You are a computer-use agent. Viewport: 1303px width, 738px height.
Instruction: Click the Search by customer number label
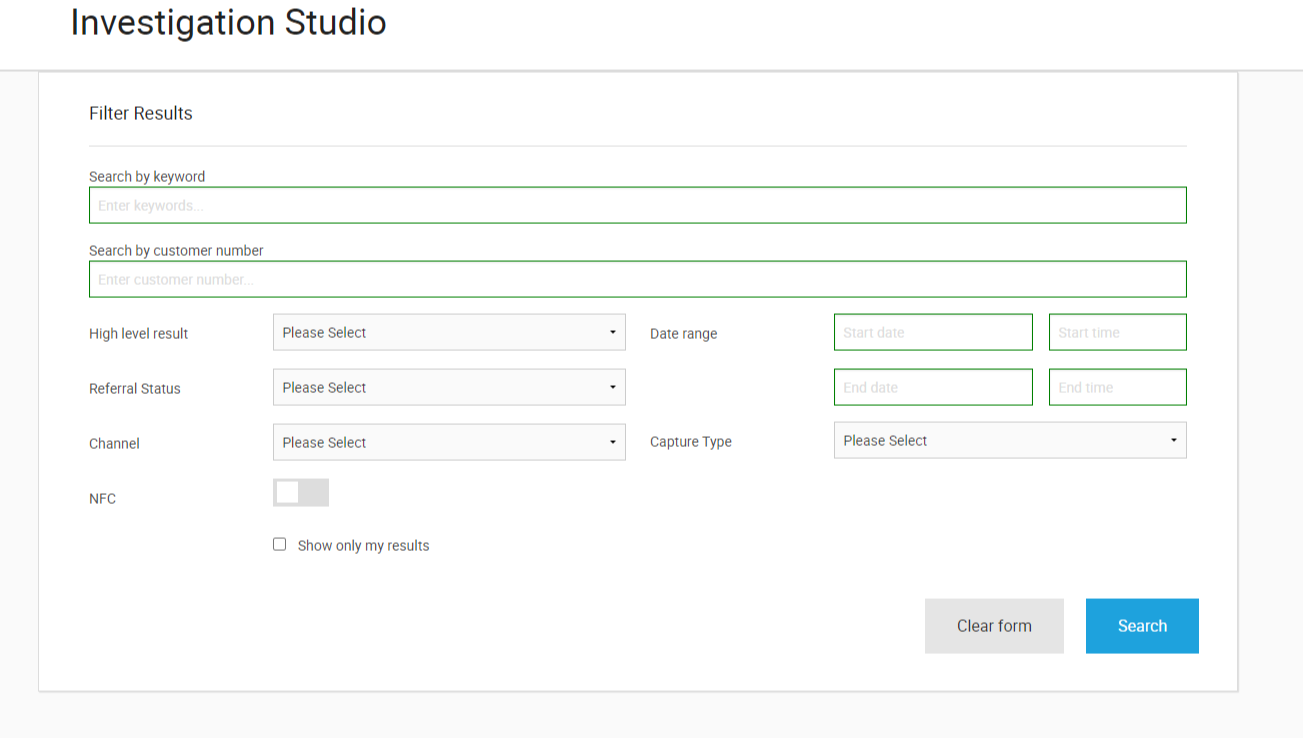coord(176,251)
